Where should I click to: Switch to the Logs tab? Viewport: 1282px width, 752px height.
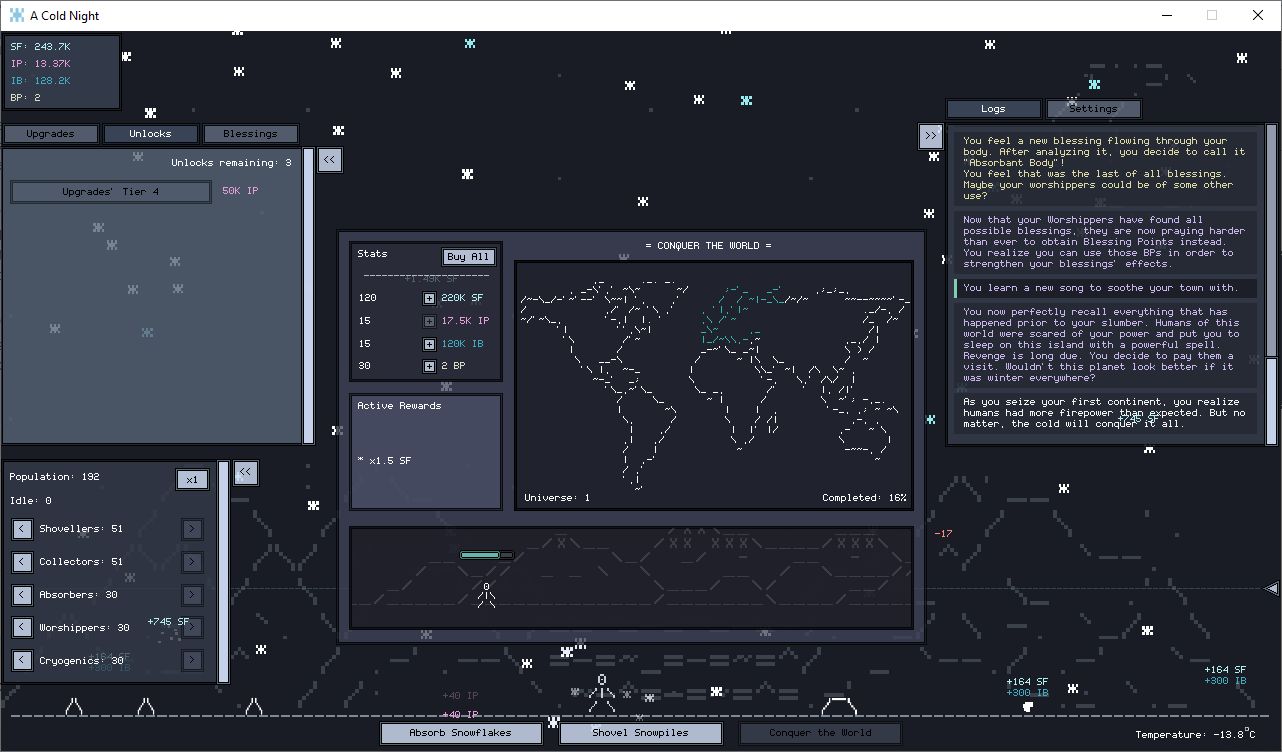click(993, 108)
